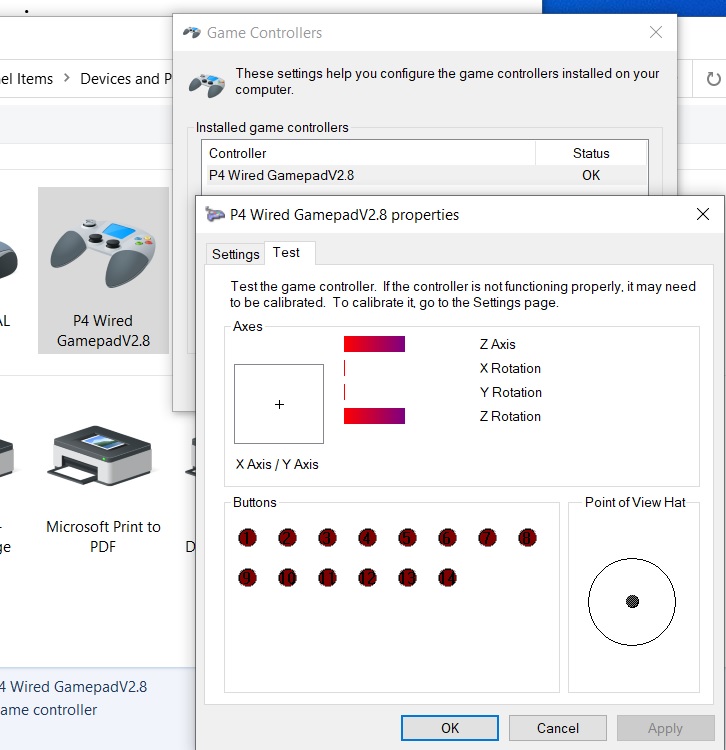Click button 12 indicator in Buttons group
This screenshot has width=726, height=750.
coord(367,578)
